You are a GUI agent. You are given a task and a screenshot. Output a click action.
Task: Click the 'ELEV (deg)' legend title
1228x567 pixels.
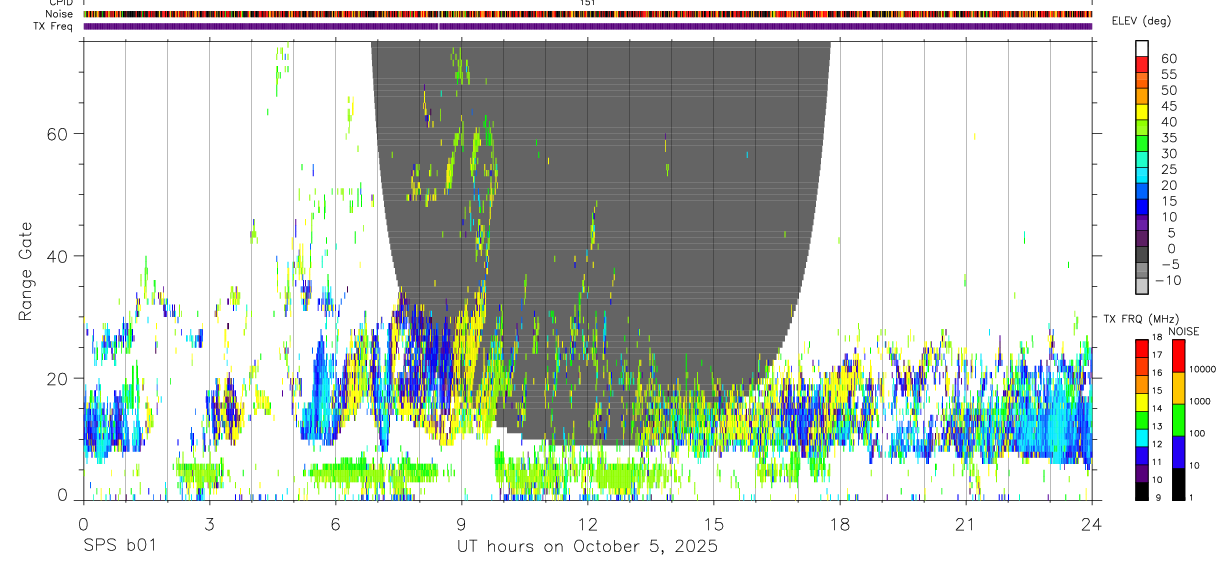pos(1141,21)
